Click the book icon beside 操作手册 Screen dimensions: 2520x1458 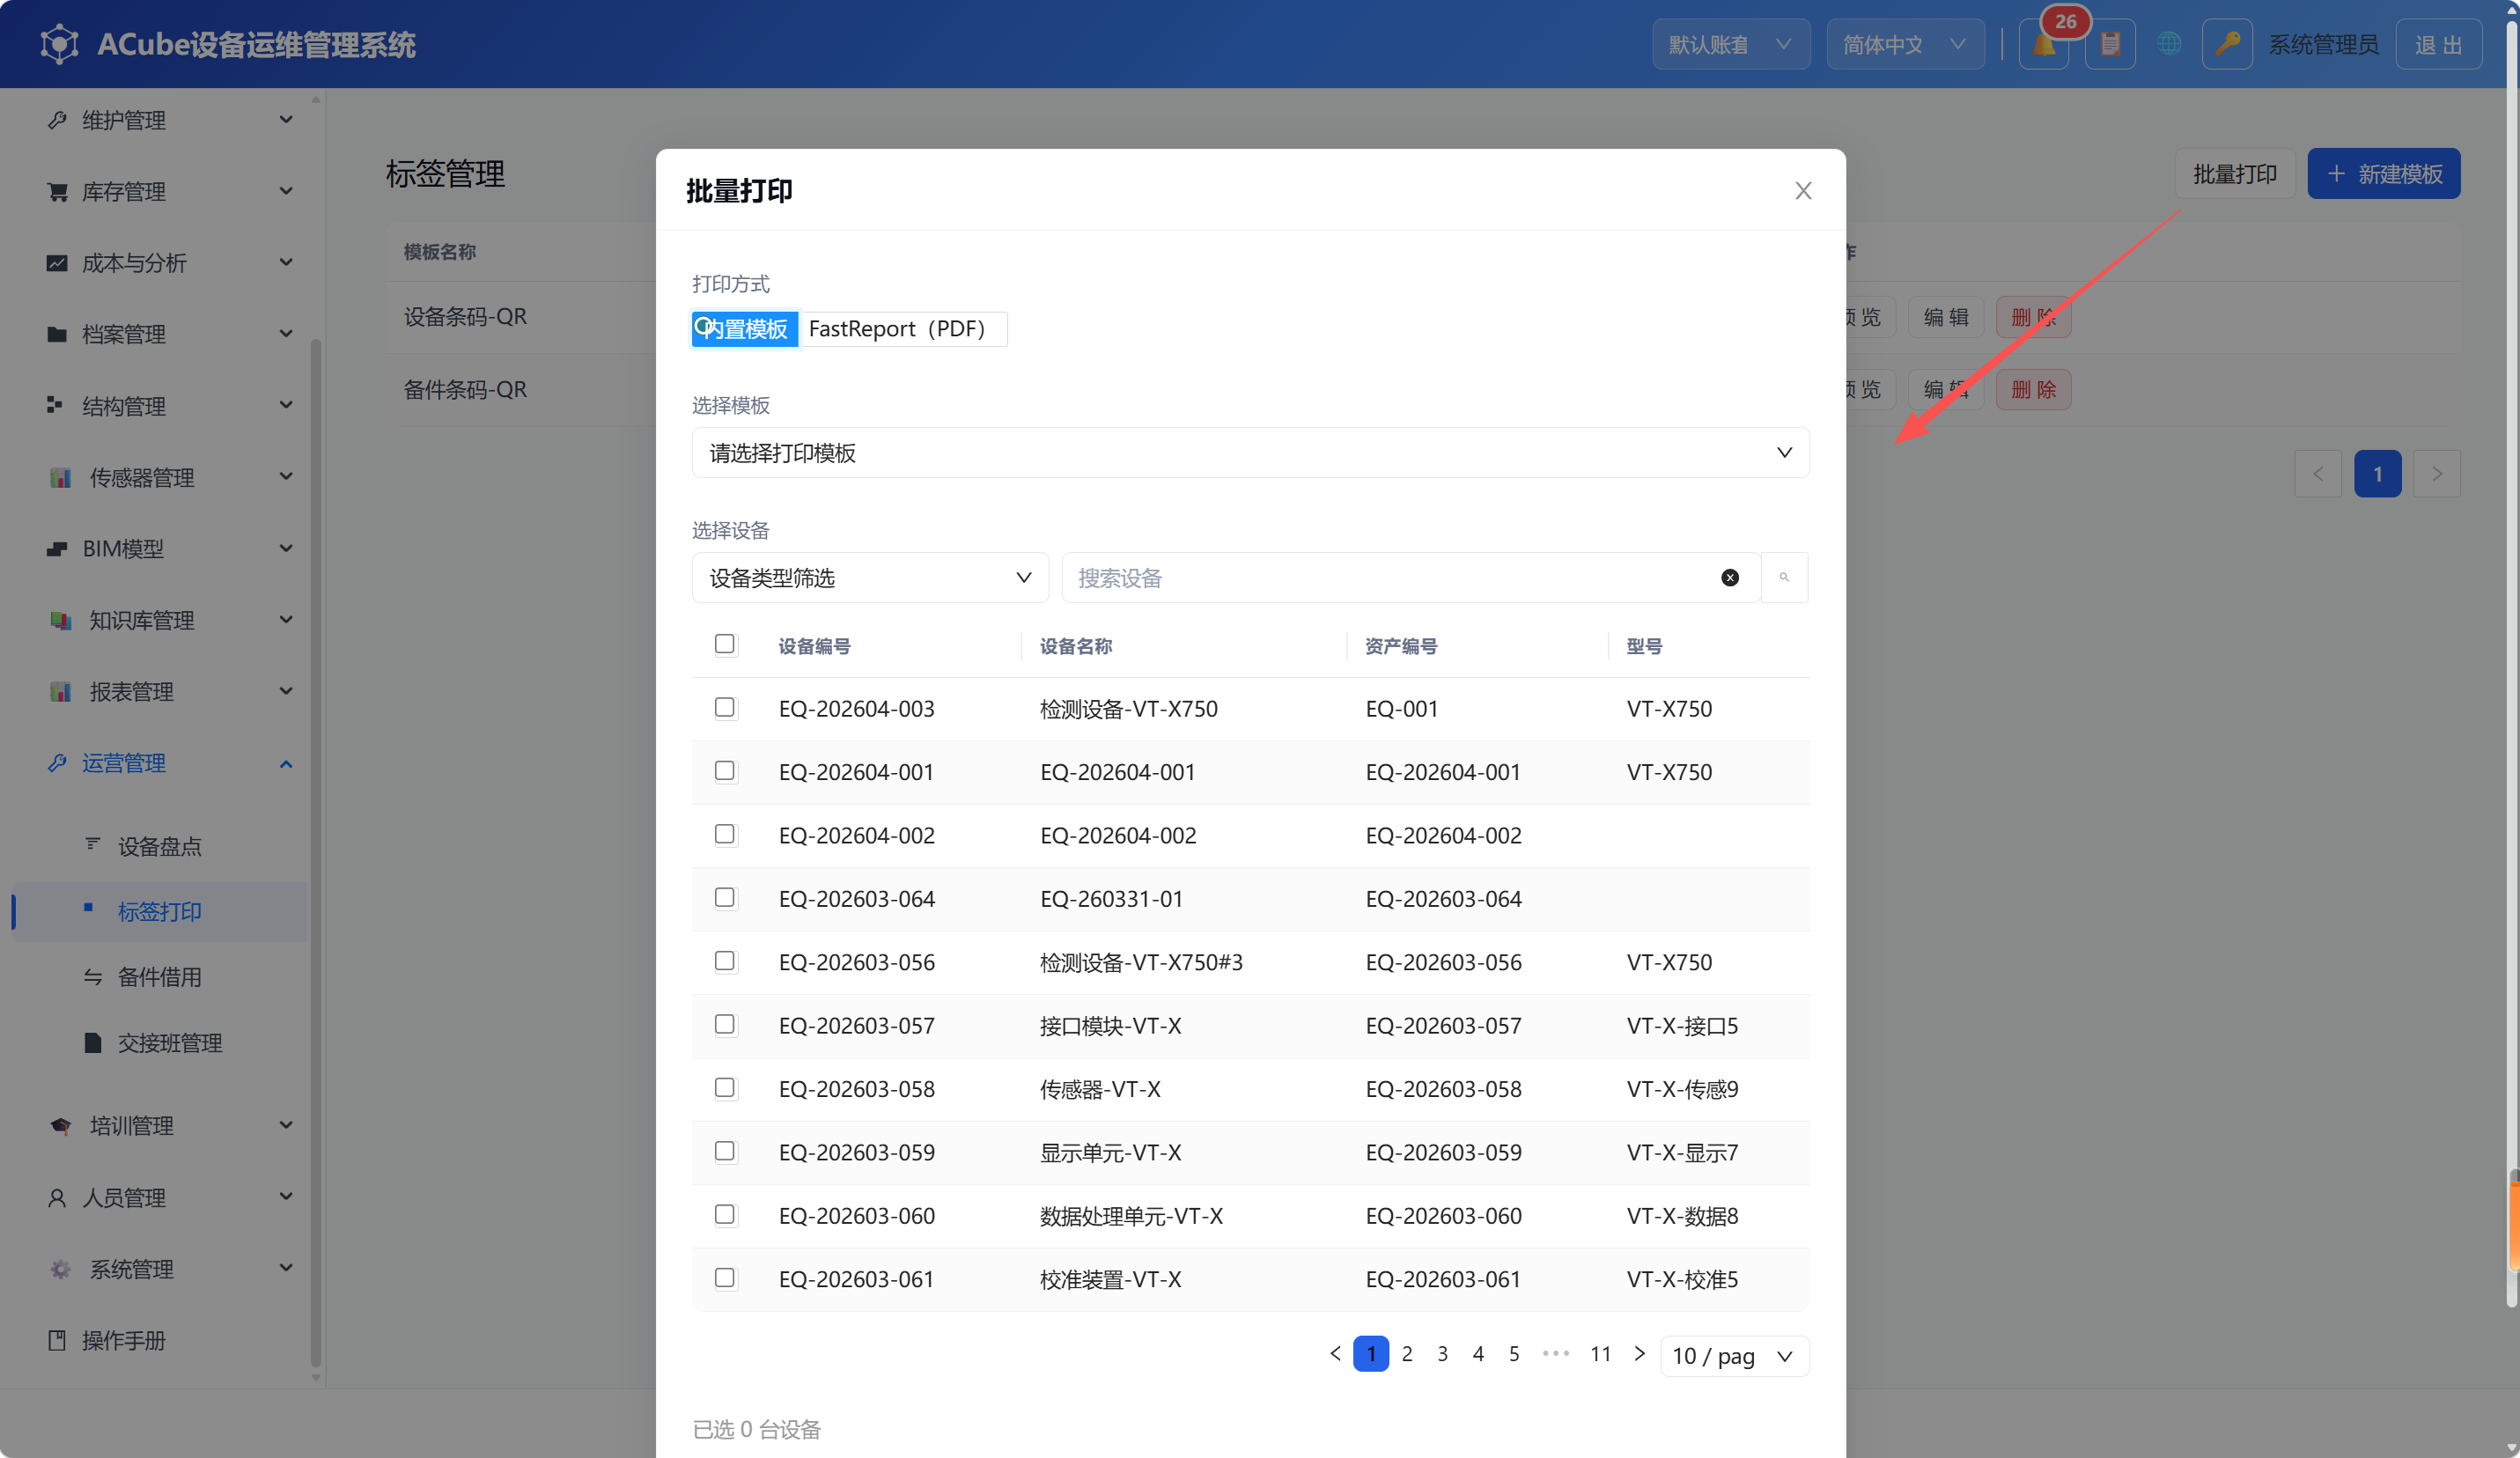[x=57, y=1340]
